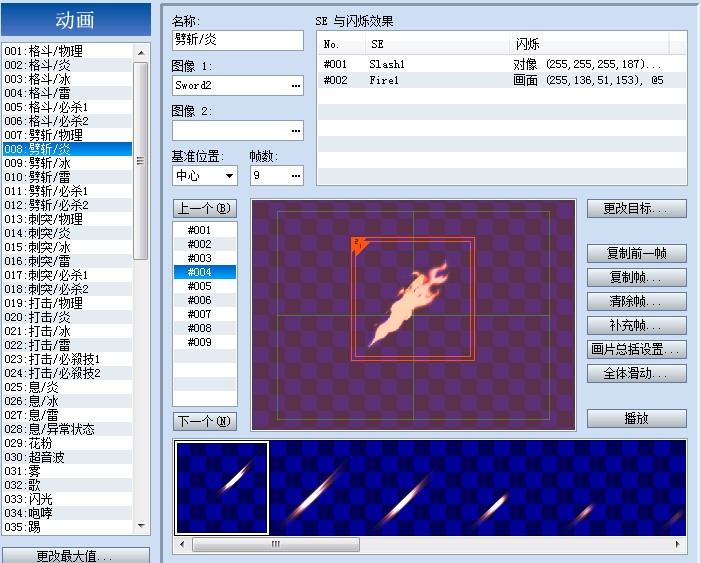The image size is (701, 563).
Task: Select animation 008:劈斩/炎
Action: tap(68, 149)
